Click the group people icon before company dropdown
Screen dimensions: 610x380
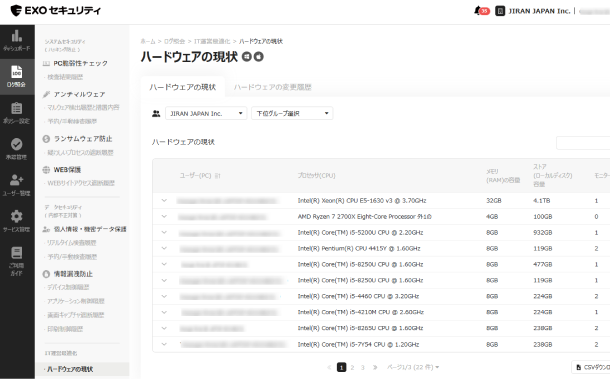coord(156,114)
